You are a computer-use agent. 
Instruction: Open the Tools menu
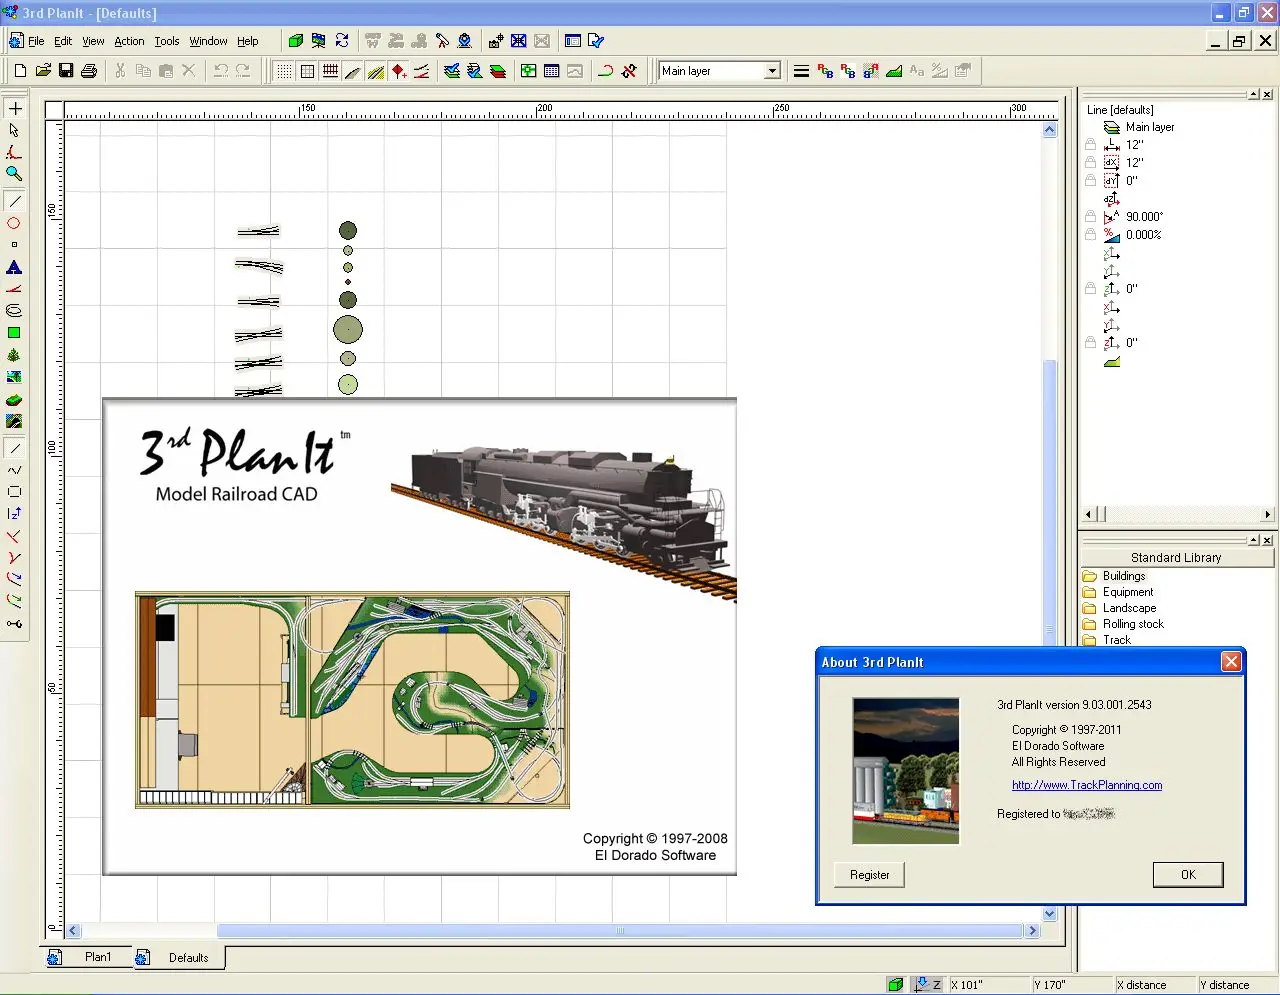click(x=167, y=41)
